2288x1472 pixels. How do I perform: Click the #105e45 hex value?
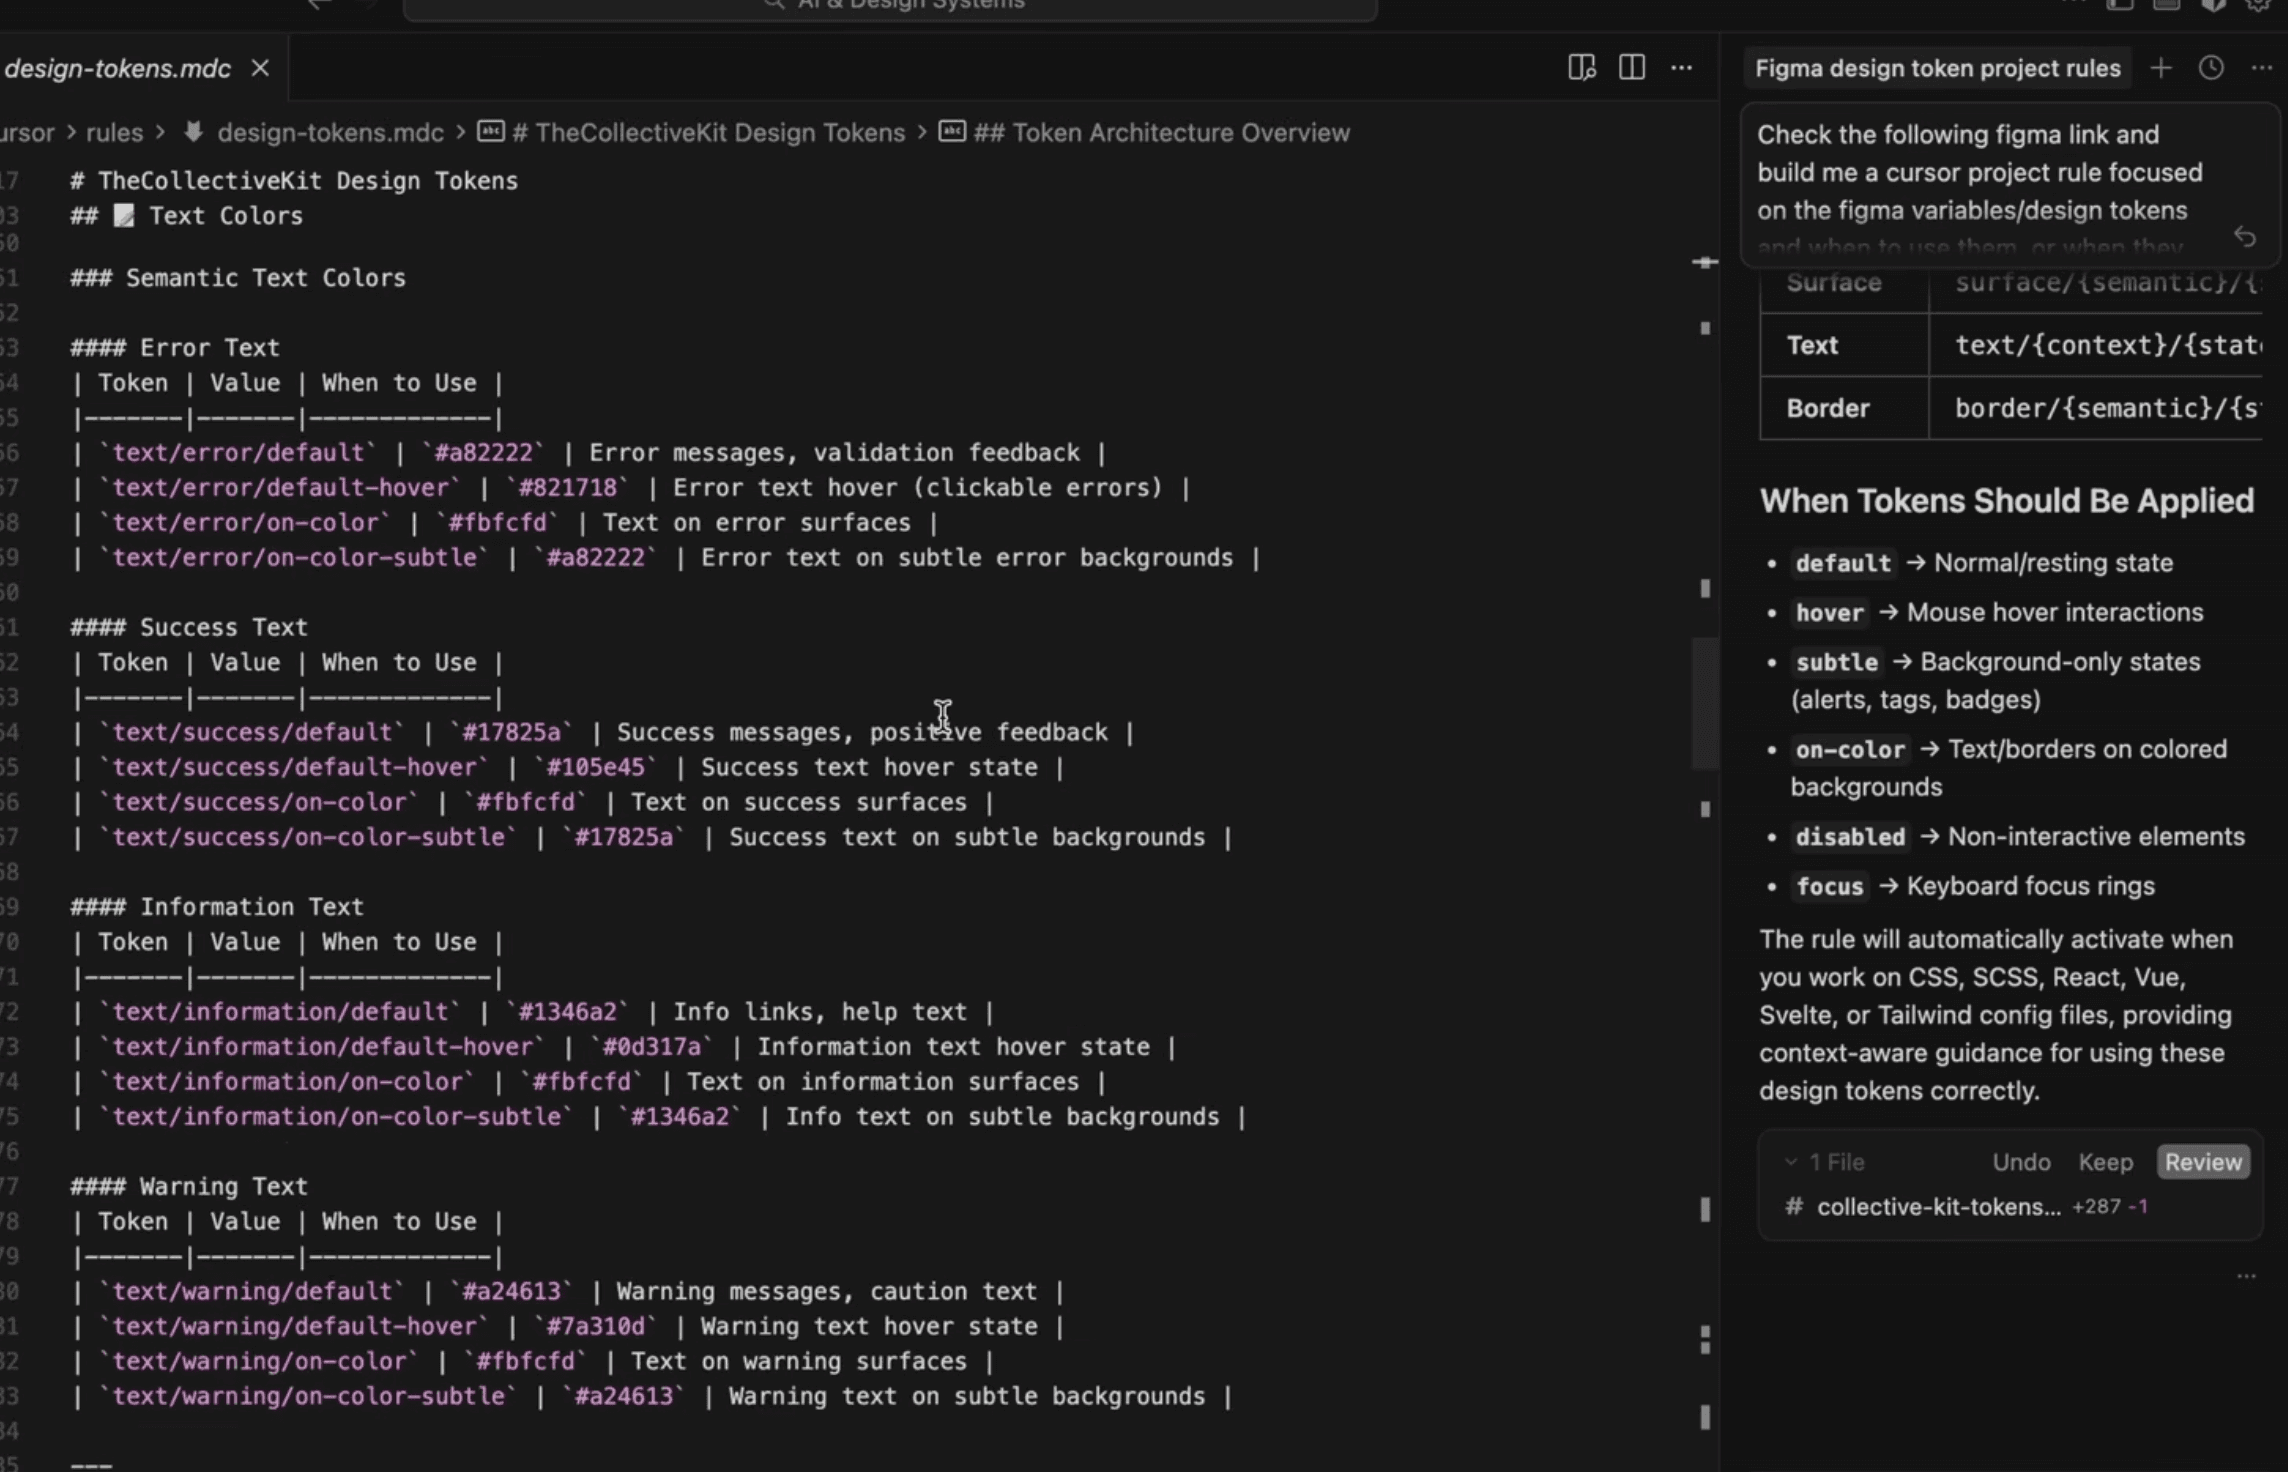tap(596, 768)
